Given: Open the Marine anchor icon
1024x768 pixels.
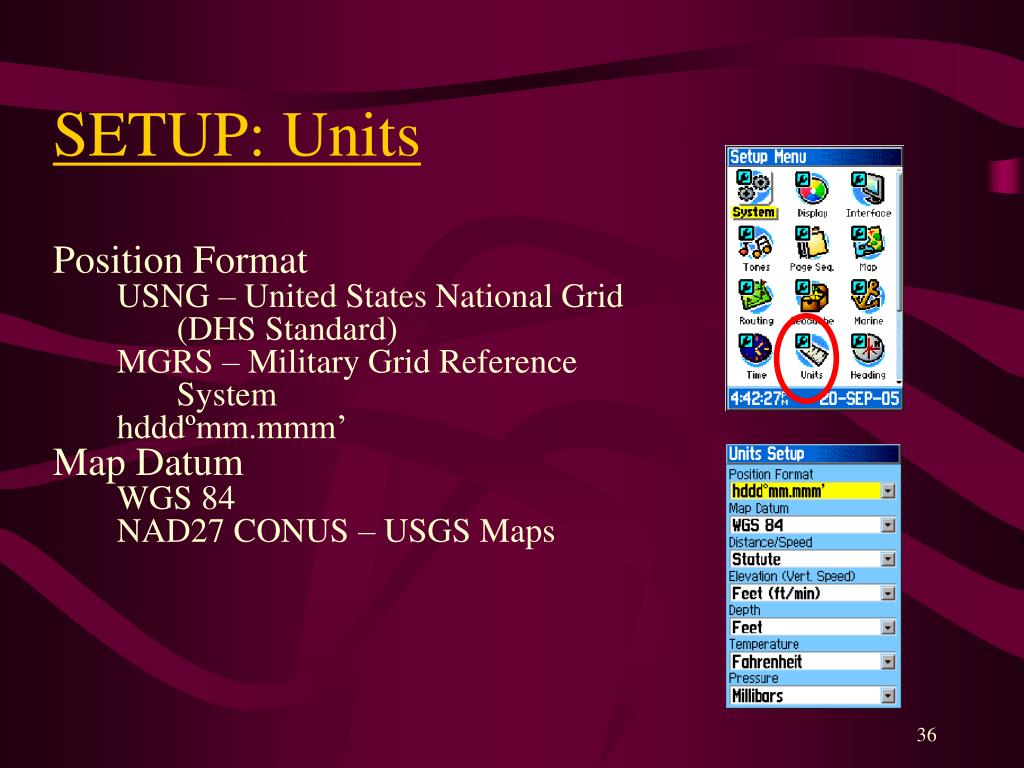Looking at the screenshot, I should pos(868,296).
